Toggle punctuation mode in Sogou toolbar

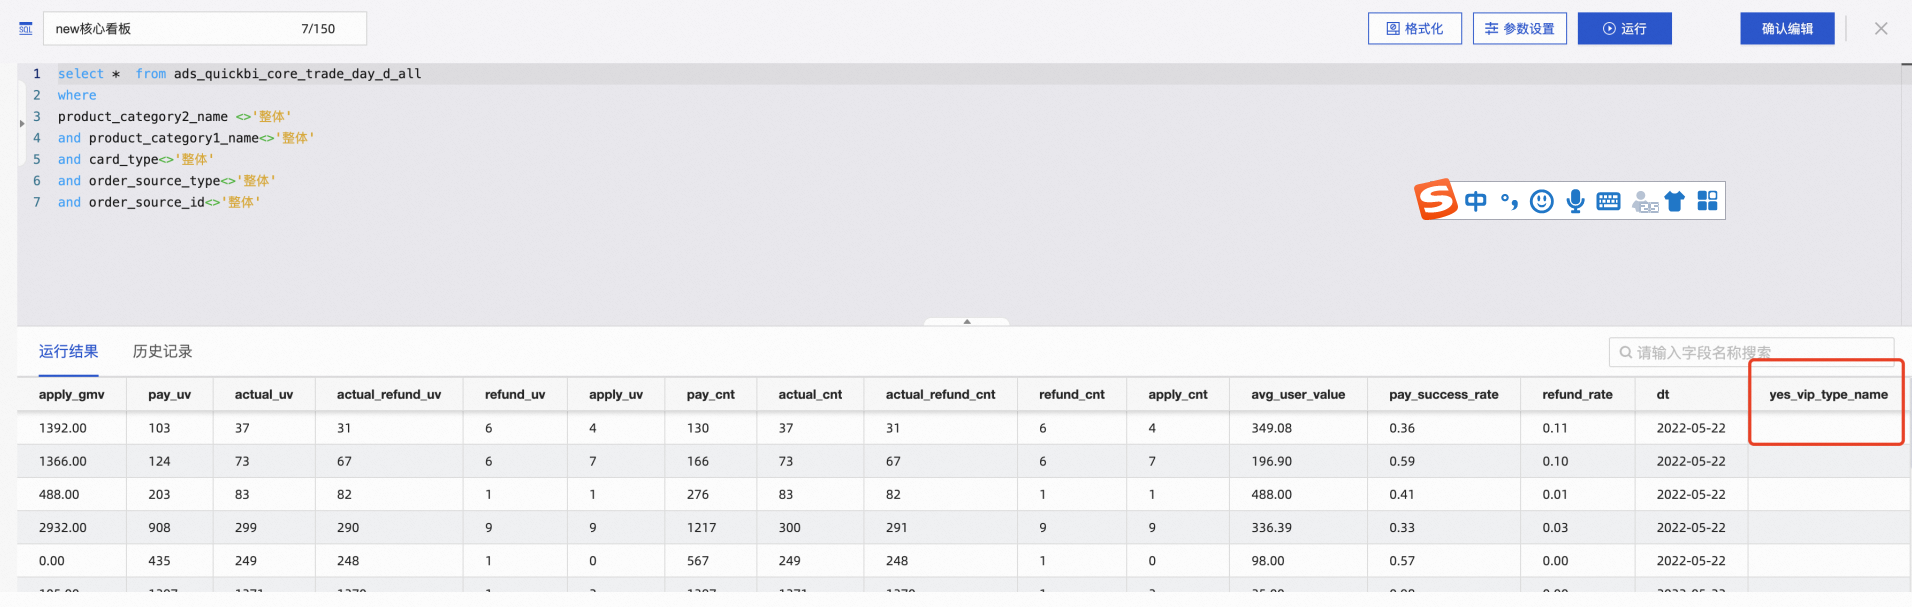(1509, 201)
